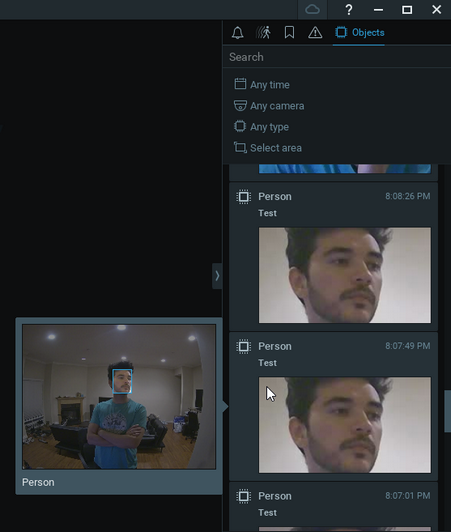
Task: Open the Any camera filter
Action: [x=269, y=106]
